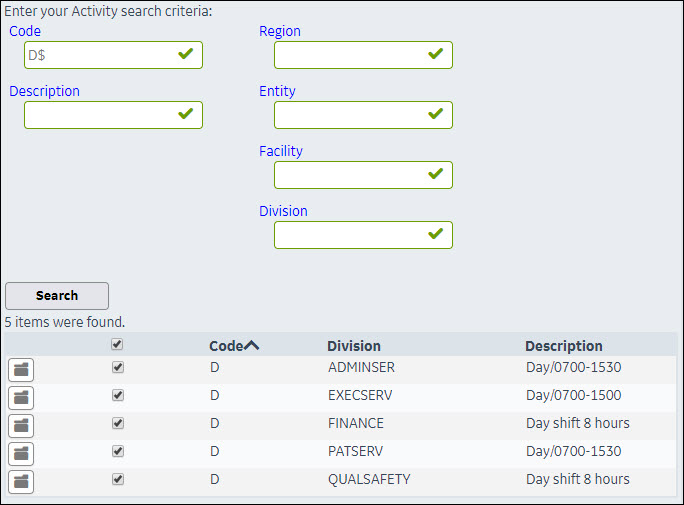684x505 pixels.
Task: Focus the Description input field
Action: coord(100,115)
